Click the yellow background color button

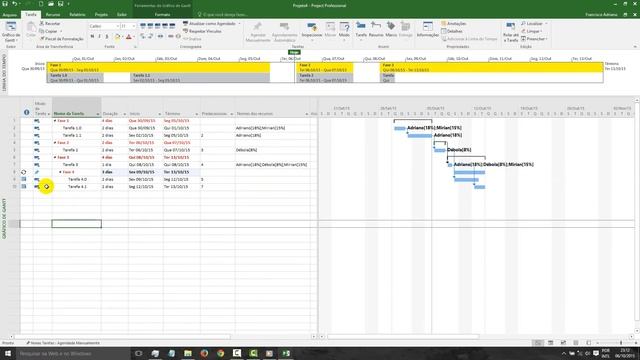[117, 37]
